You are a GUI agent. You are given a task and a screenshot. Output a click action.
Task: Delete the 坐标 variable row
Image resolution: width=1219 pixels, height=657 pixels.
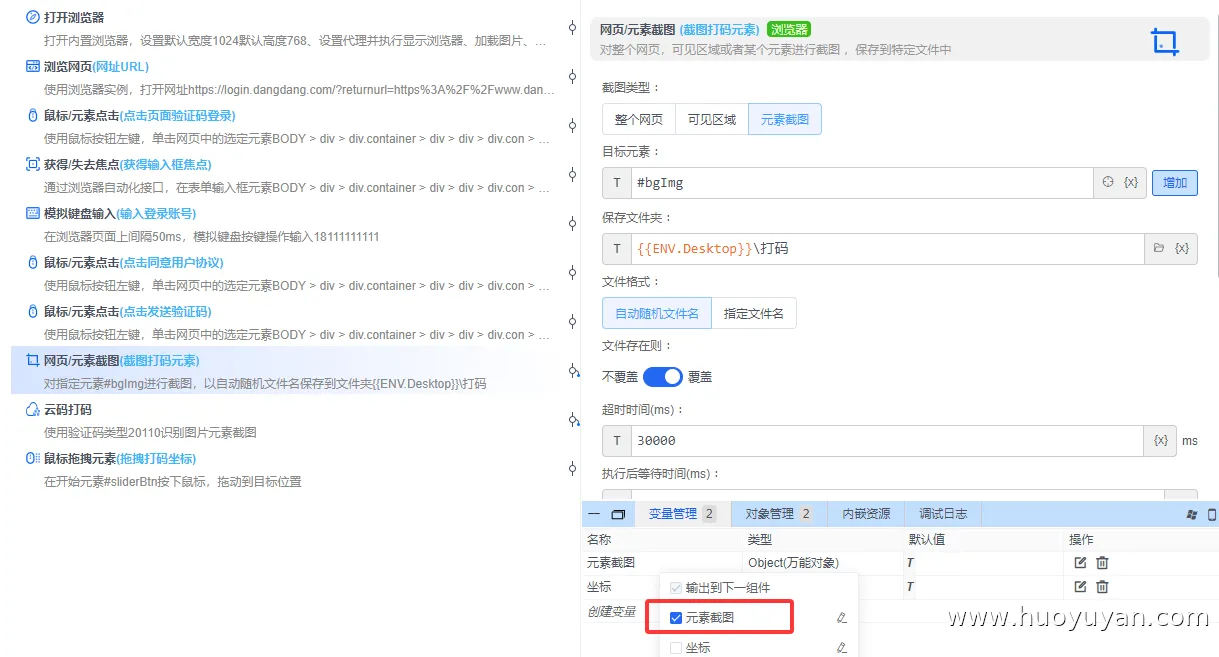[1102, 587]
